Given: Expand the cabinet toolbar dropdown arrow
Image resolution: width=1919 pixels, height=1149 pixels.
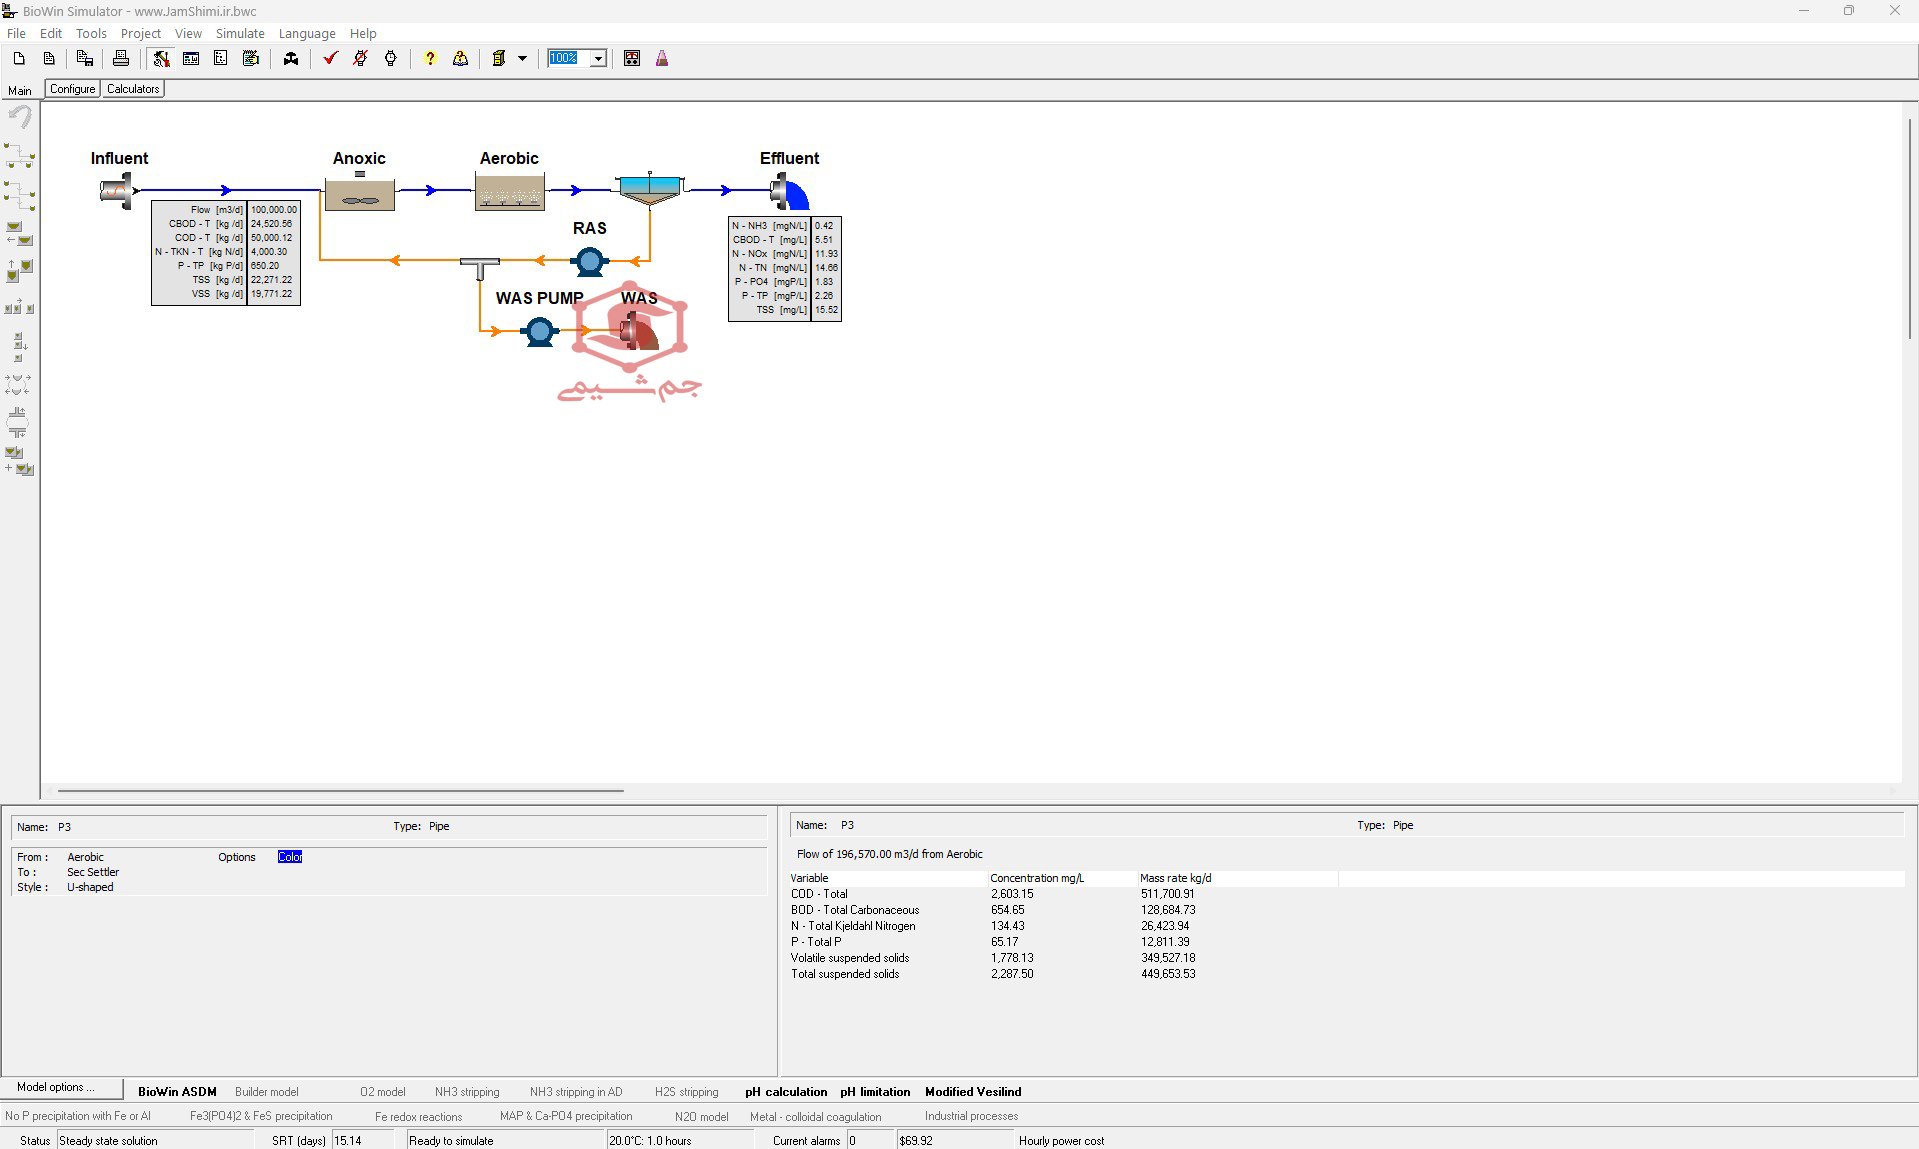Looking at the screenshot, I should coord(522,59).
